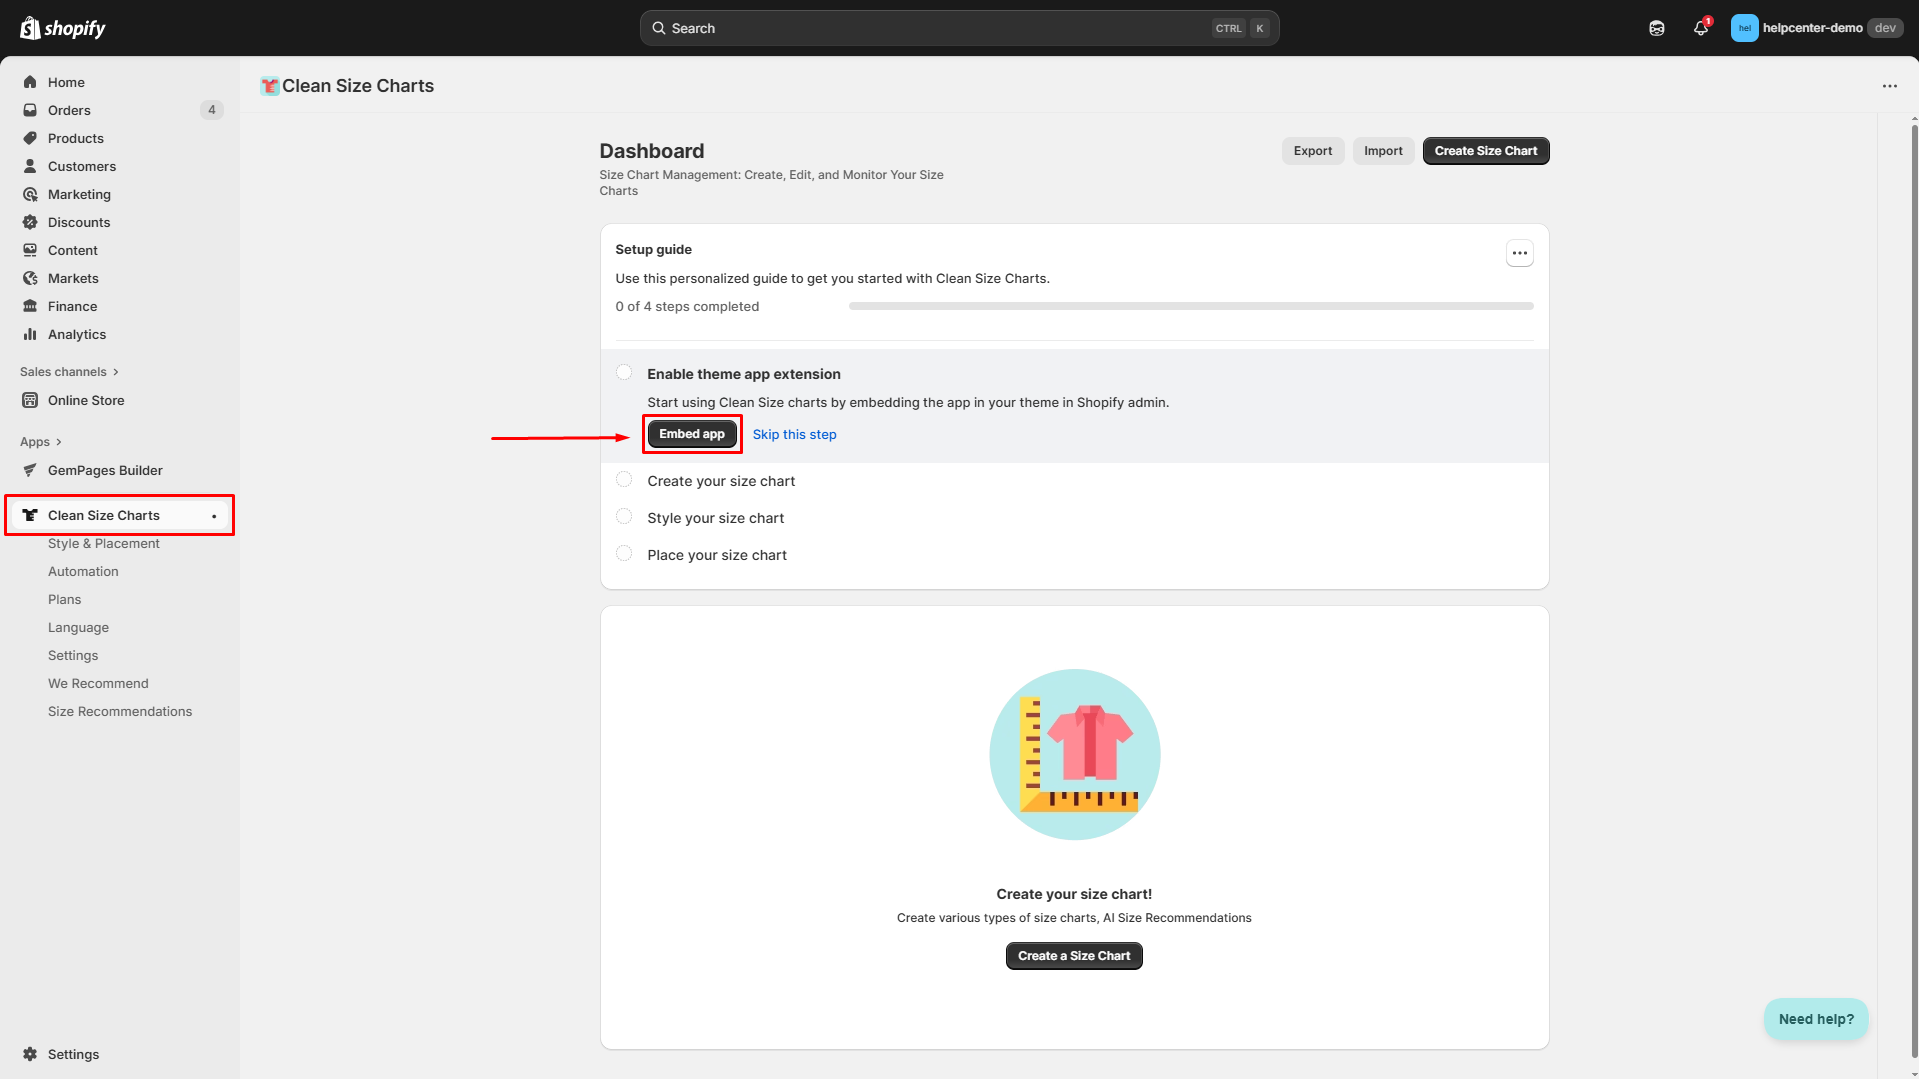Image resolution: width=1919 pixels, height=1079 pixels.
Task: Open the We Recommend submenu item
Action: tap(98, 684)
